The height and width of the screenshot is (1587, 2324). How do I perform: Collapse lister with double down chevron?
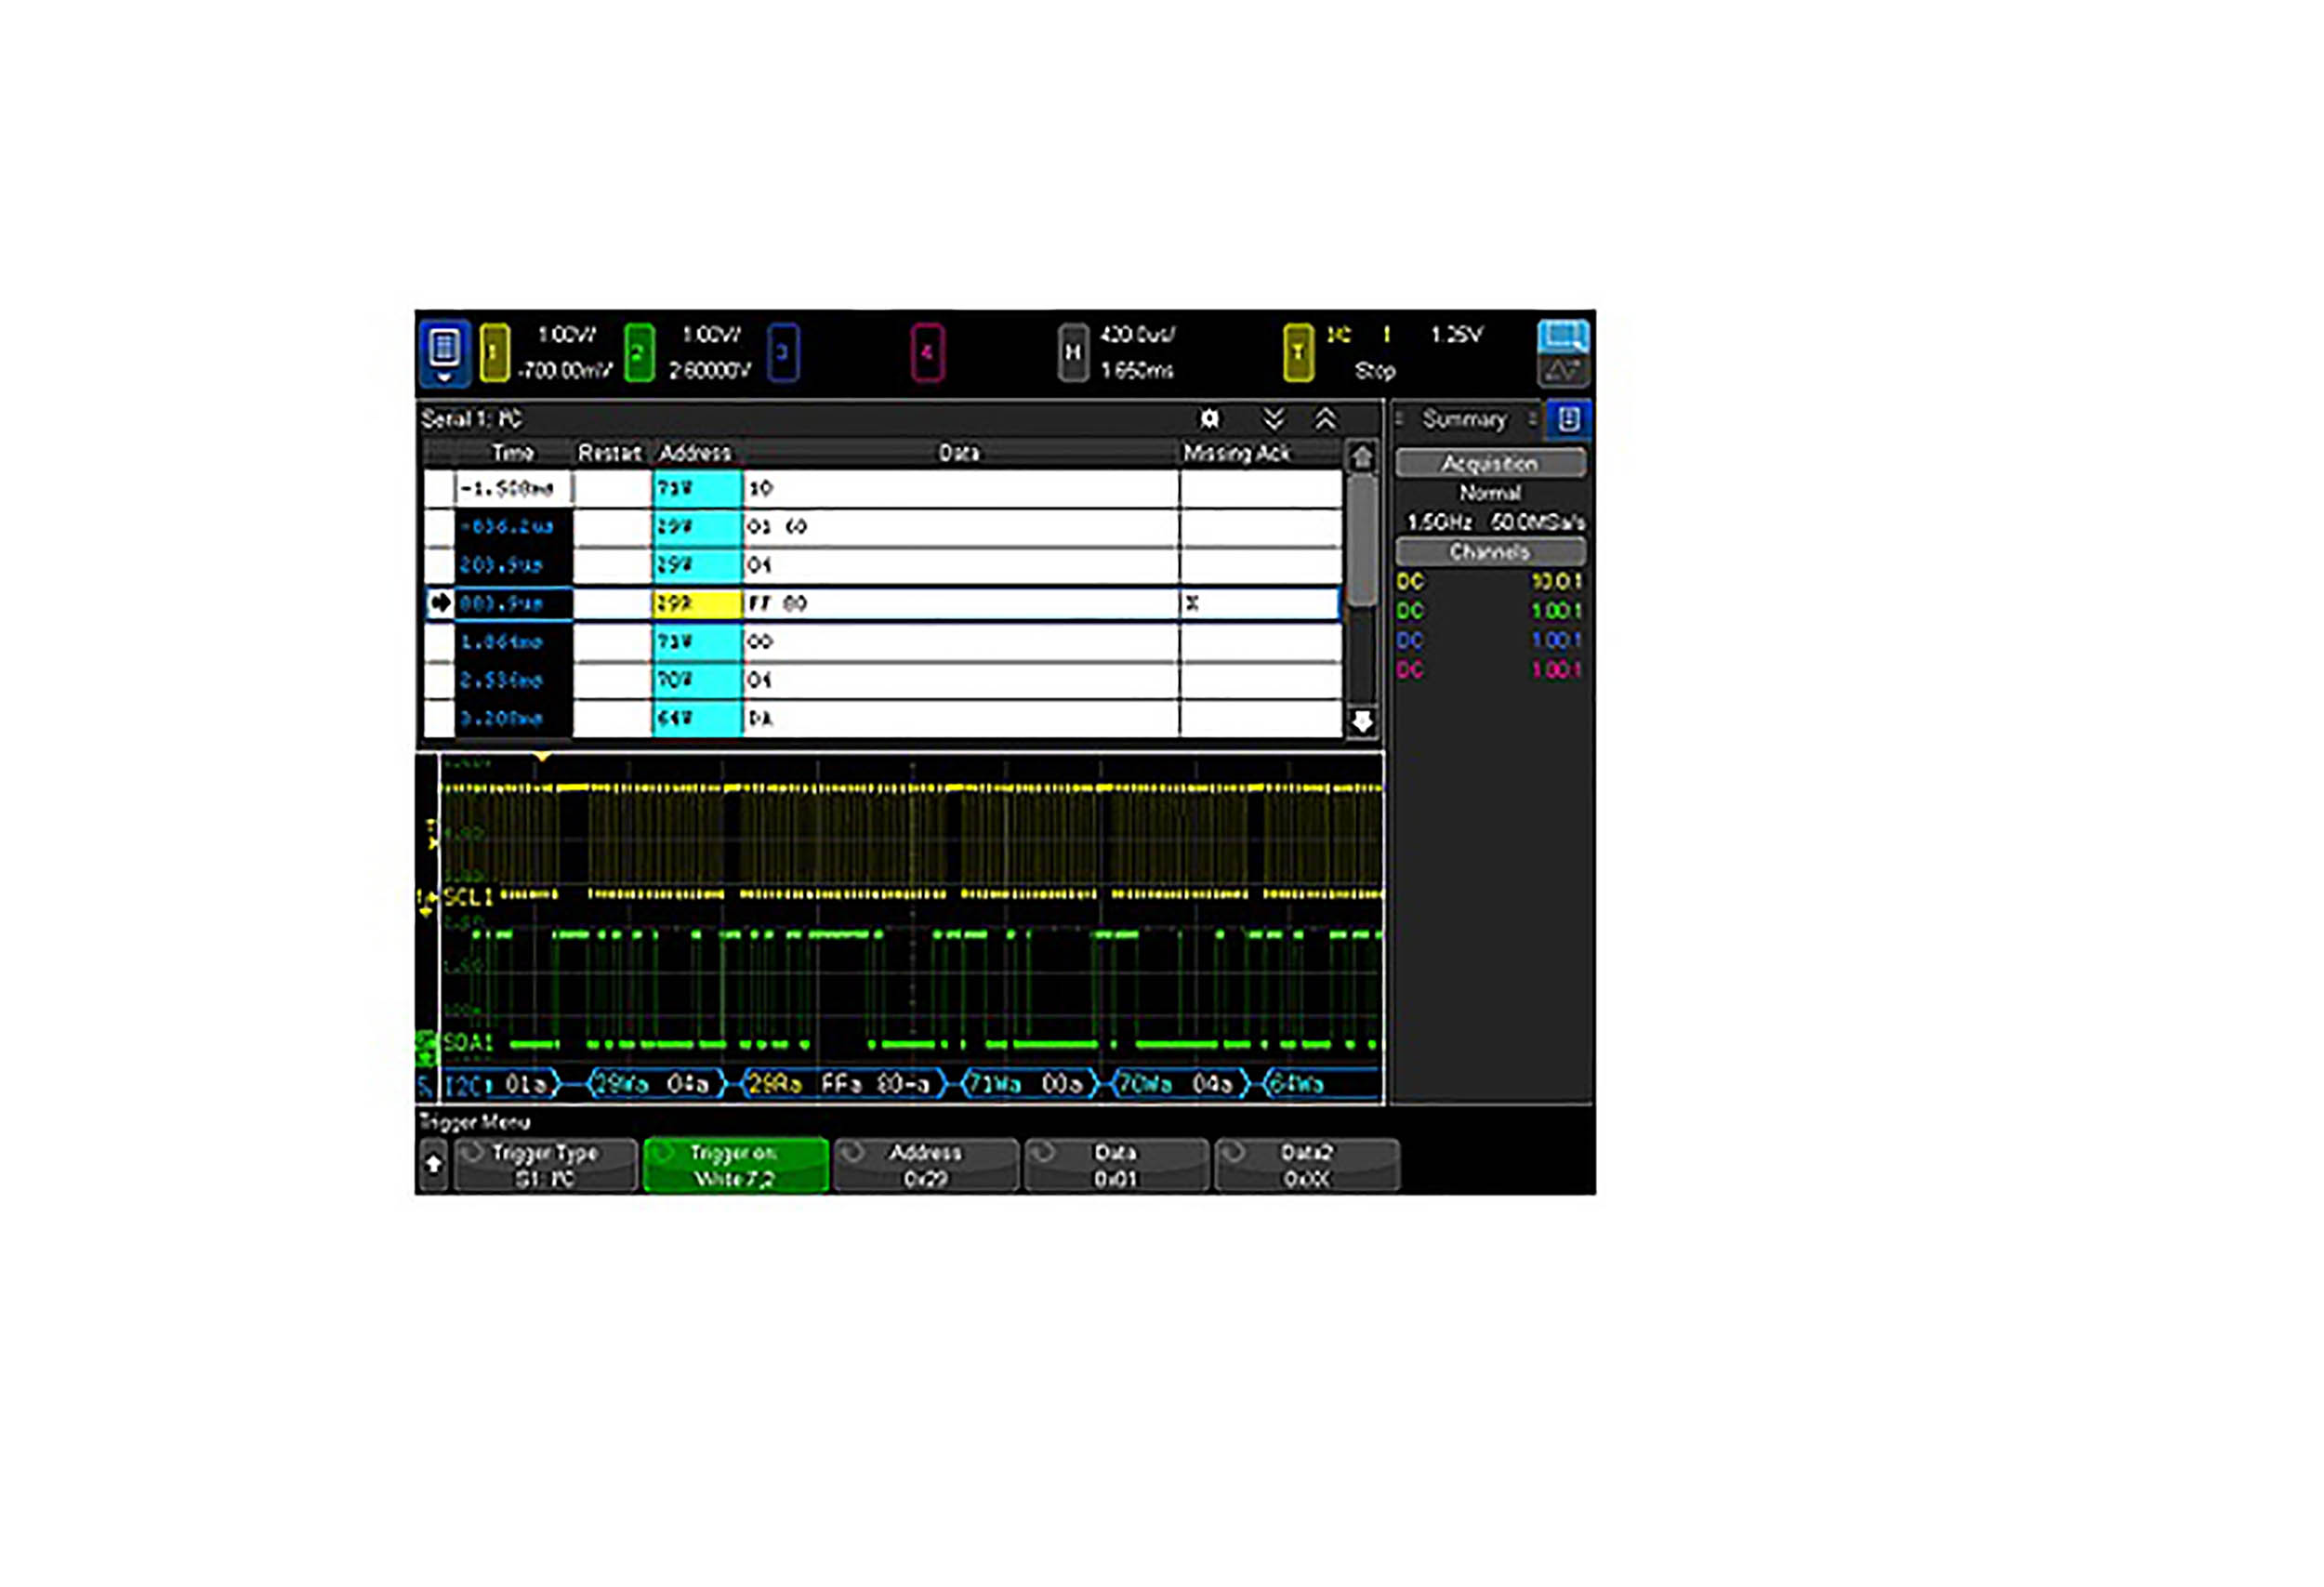click(x=1273, y=418)
